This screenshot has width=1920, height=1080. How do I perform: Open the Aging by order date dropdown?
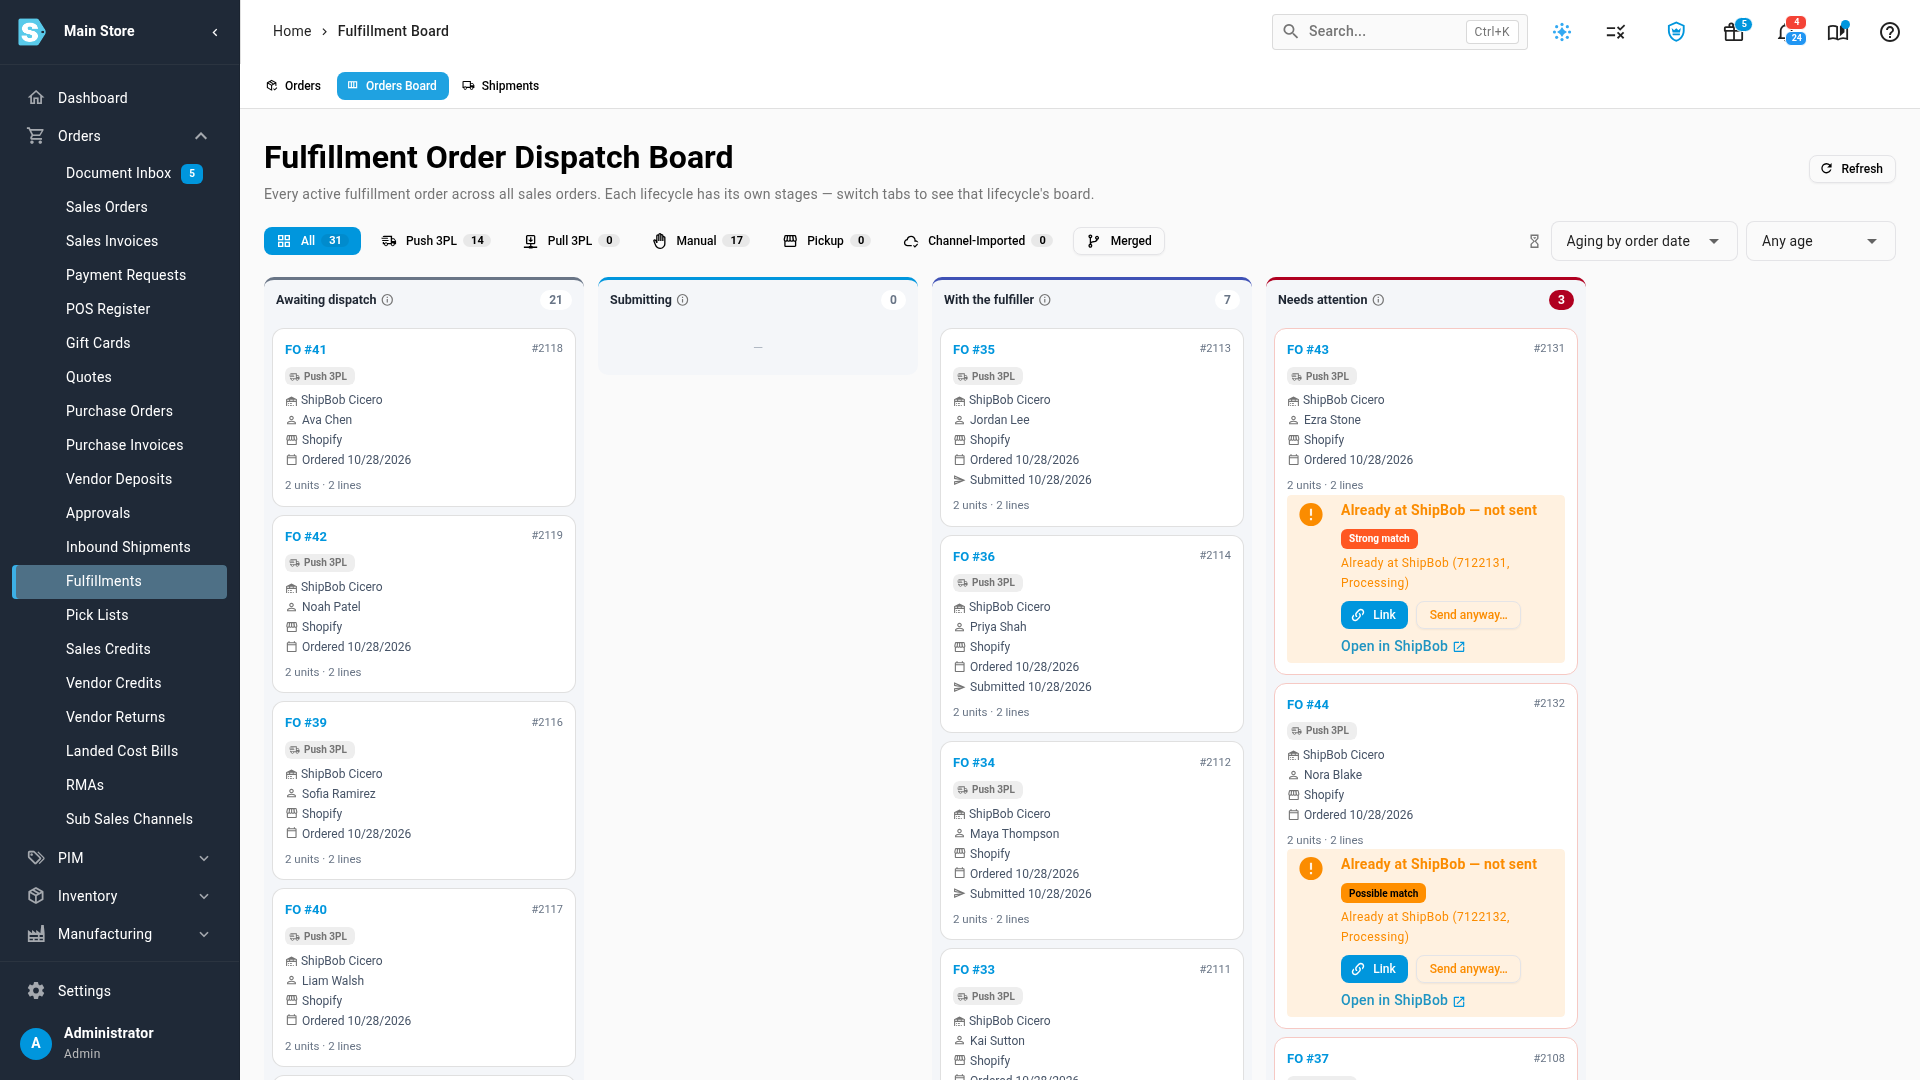pos(1644,241)
